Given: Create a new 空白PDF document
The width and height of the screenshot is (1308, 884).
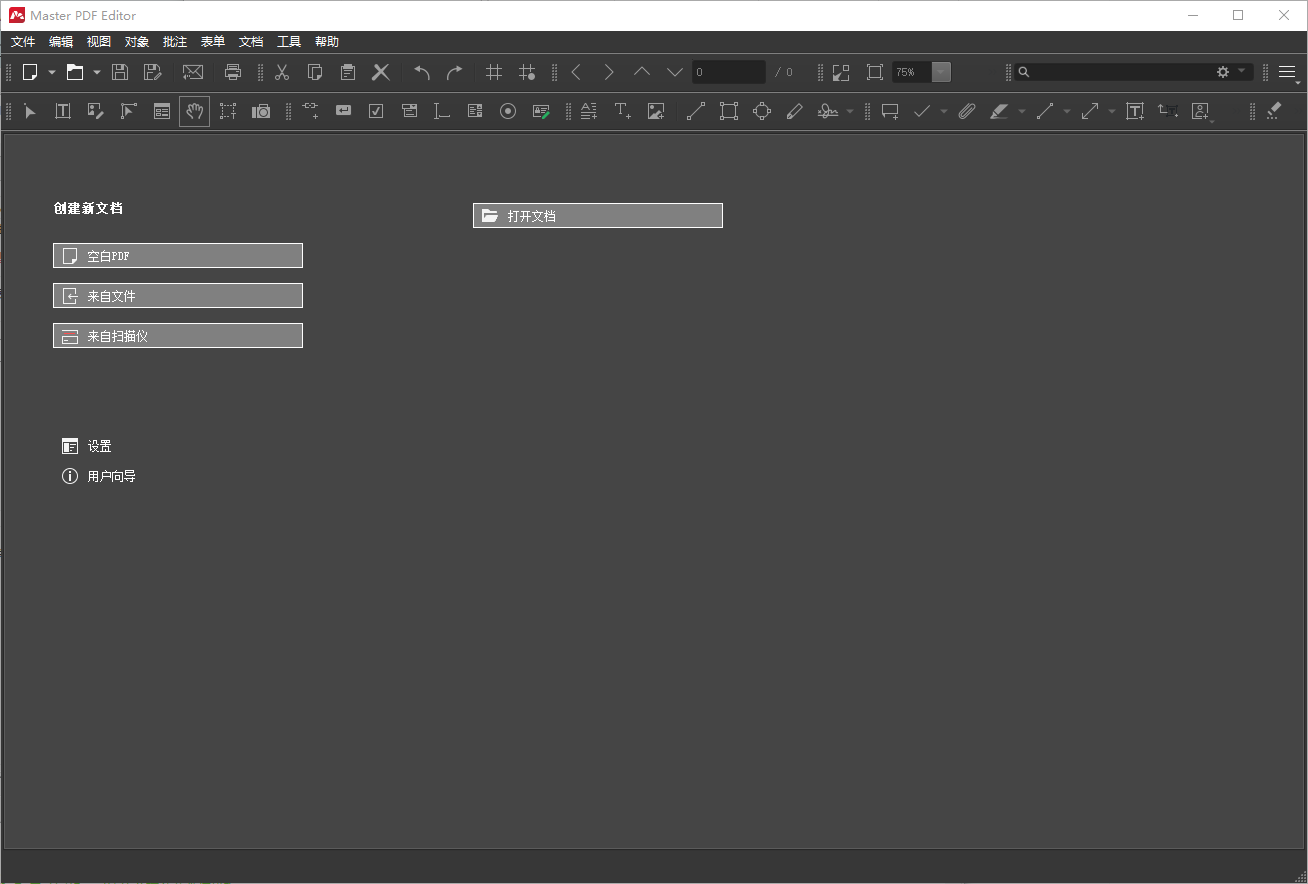Looking at the screenshot, I should [177, 255].
